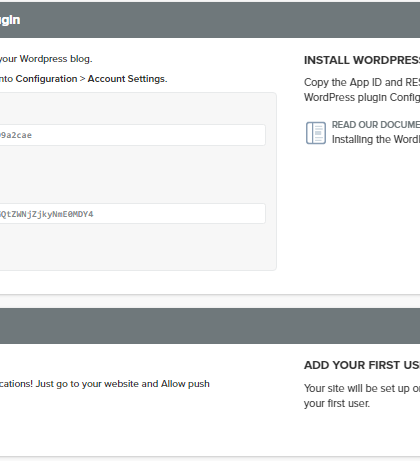
Task: Click the INSTALL WORDPRESS heading
Action: (362, 60)
